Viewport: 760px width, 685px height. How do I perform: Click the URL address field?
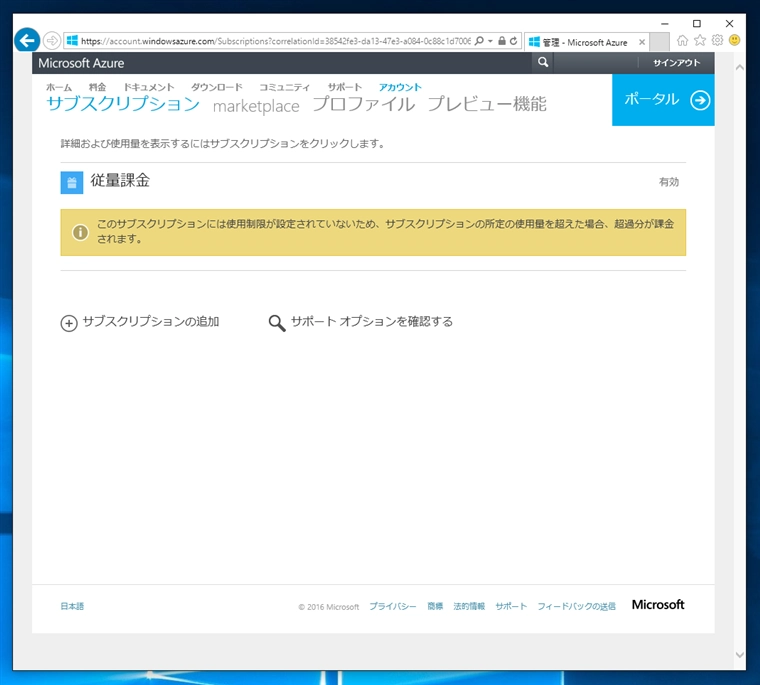point(275,41)
